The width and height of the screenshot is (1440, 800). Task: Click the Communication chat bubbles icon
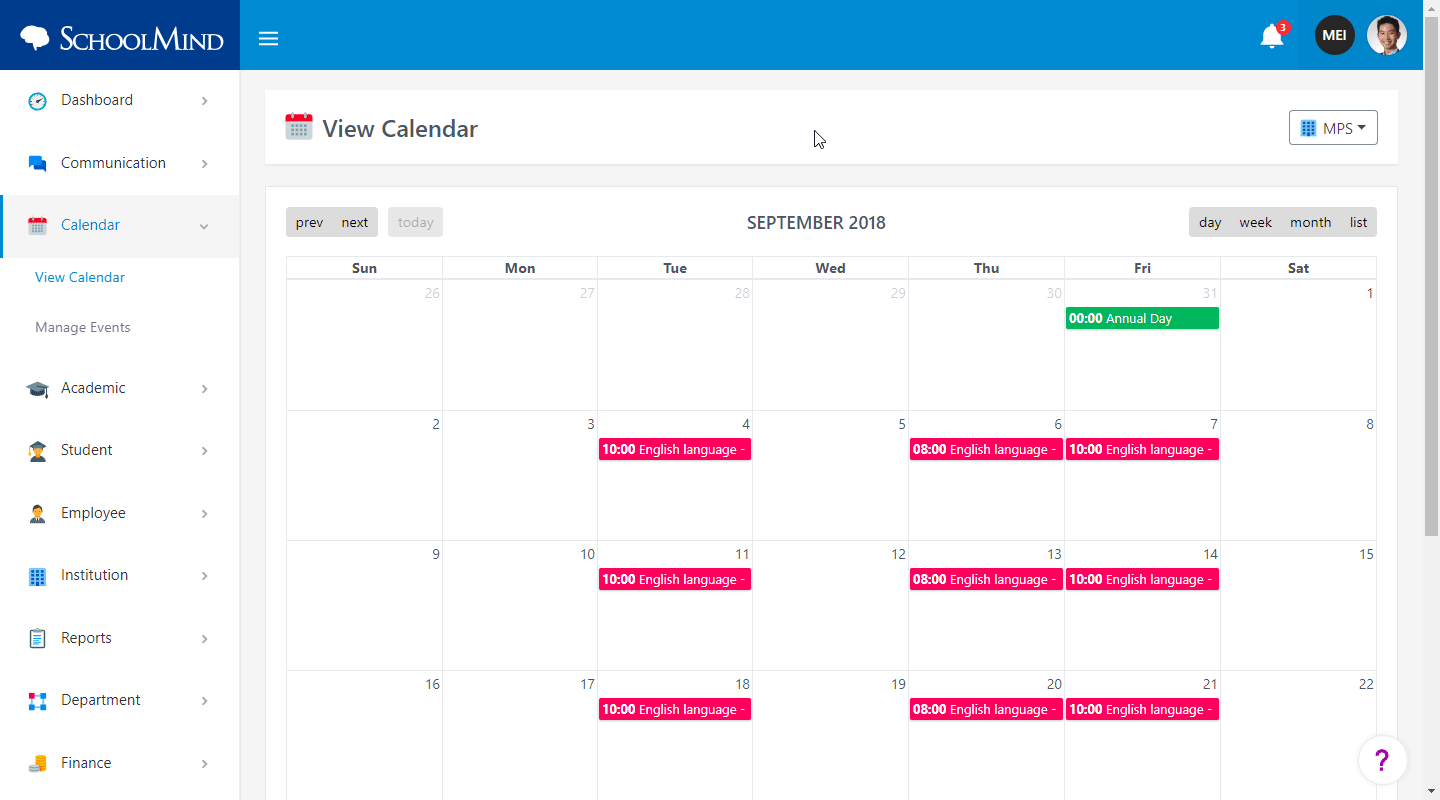point(38,163)
